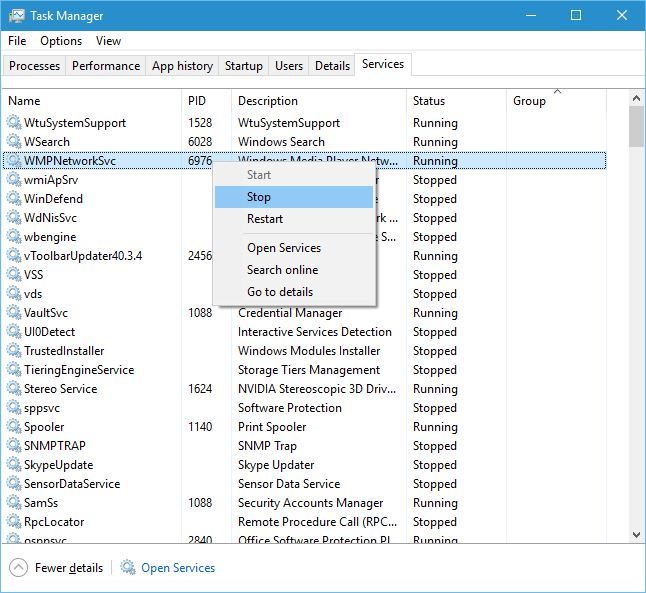This screenshot has width=646, height=593.
Task: Click the gear icon beside WSearch
Action: tap(14, 141)
